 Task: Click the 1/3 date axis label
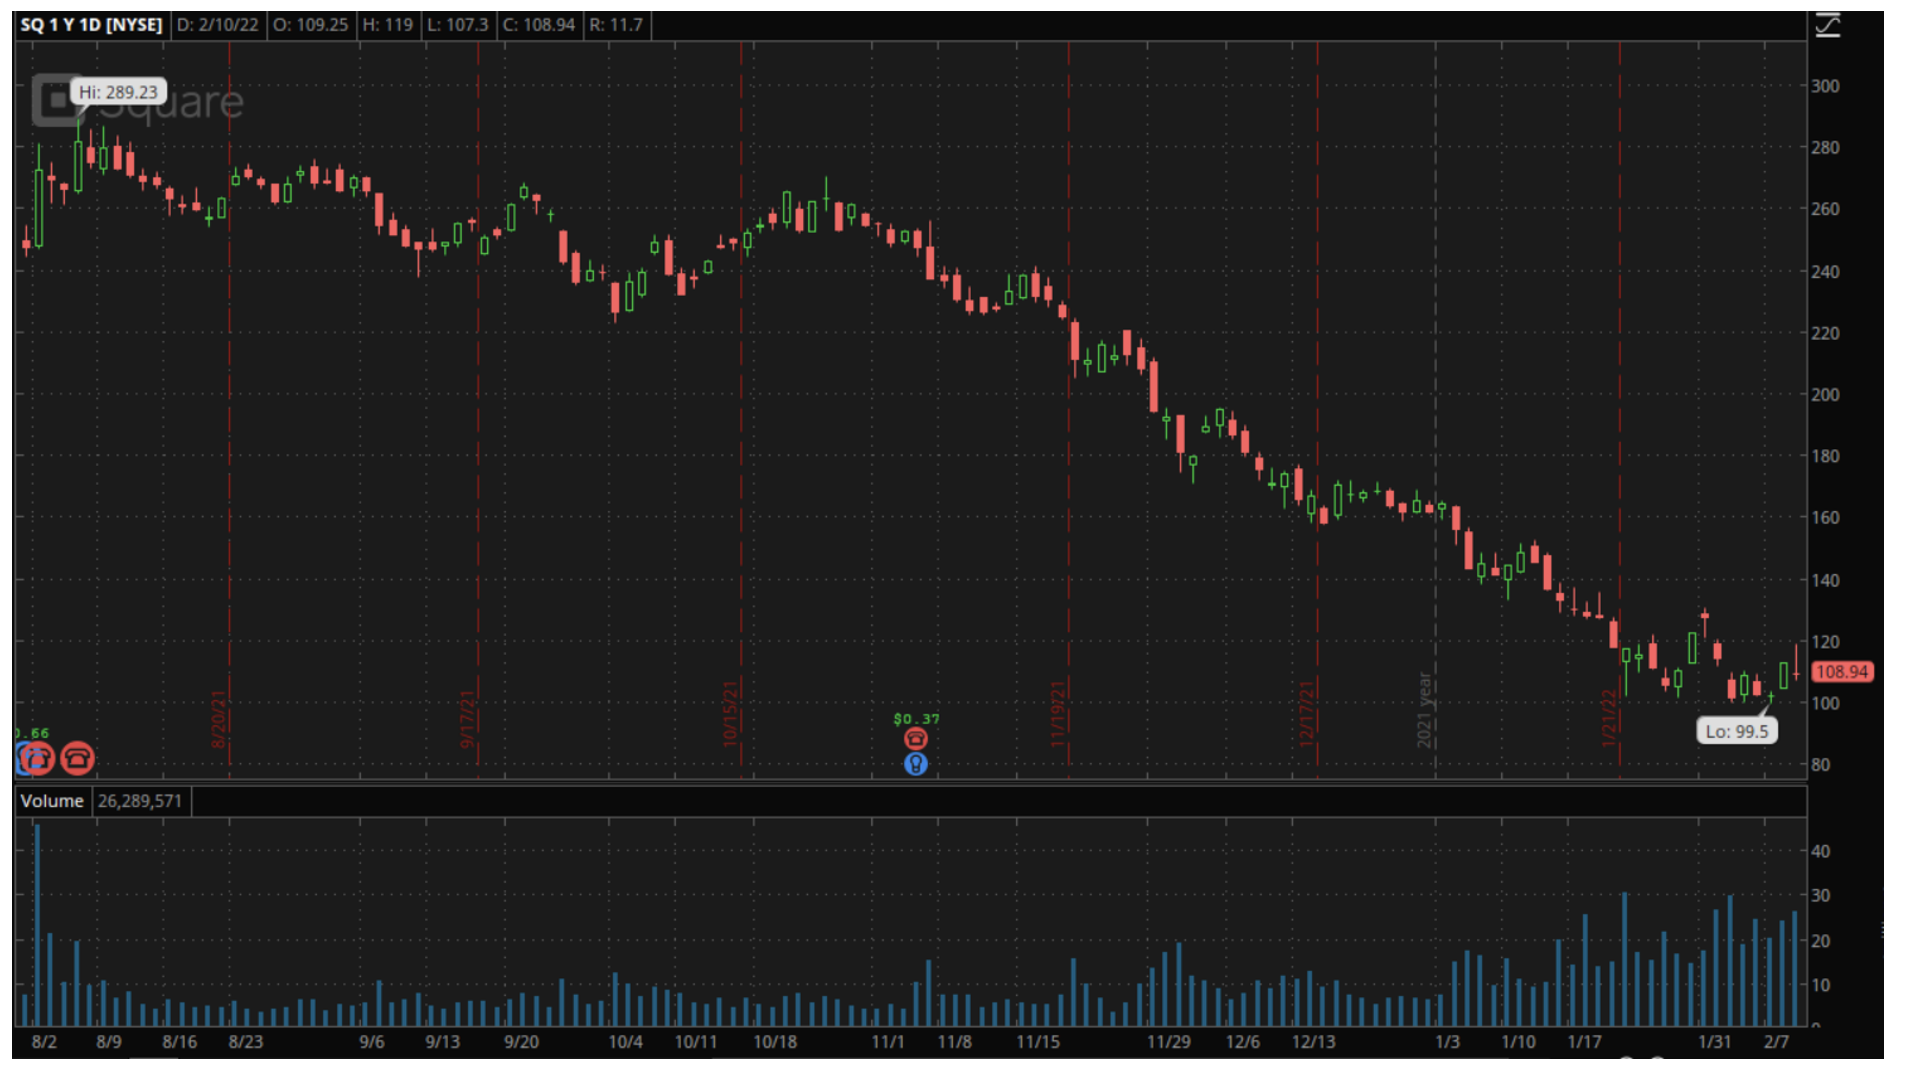(1447, 1042)
